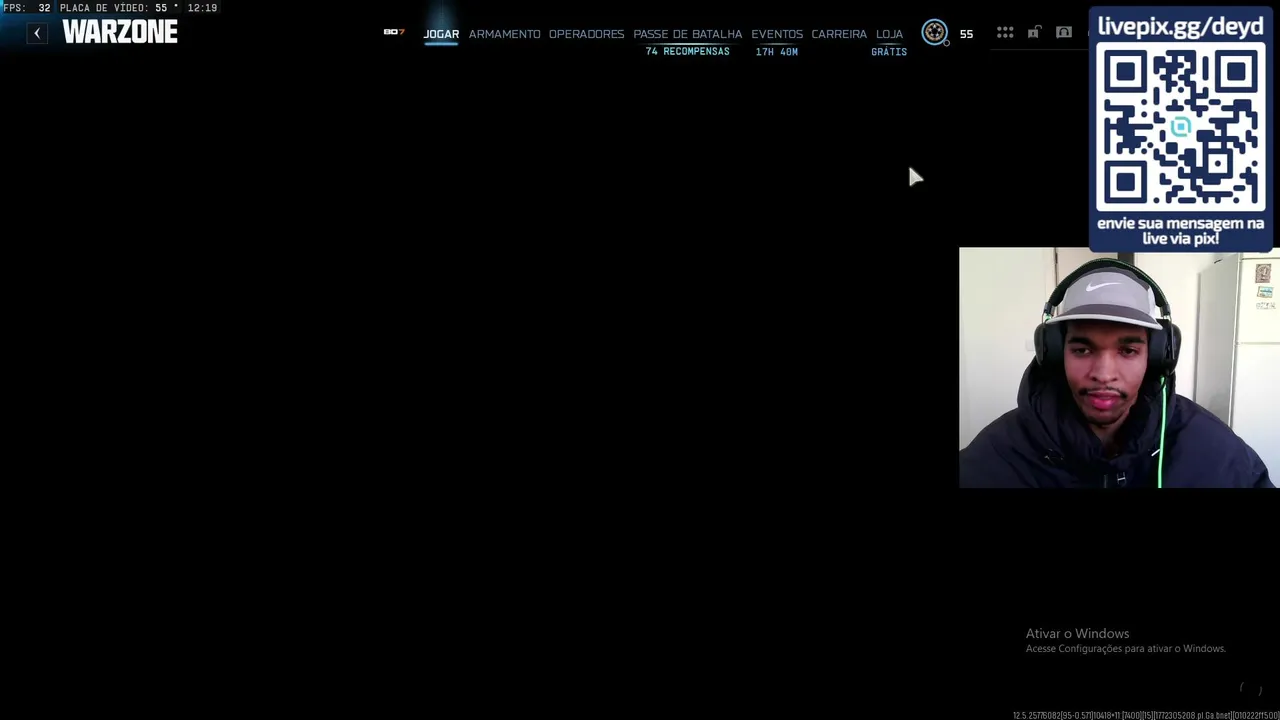1280x720 pixels.
Task: Click the padlock icon in the top bar
Action: pyautogui.click(x=1034, y=32)
